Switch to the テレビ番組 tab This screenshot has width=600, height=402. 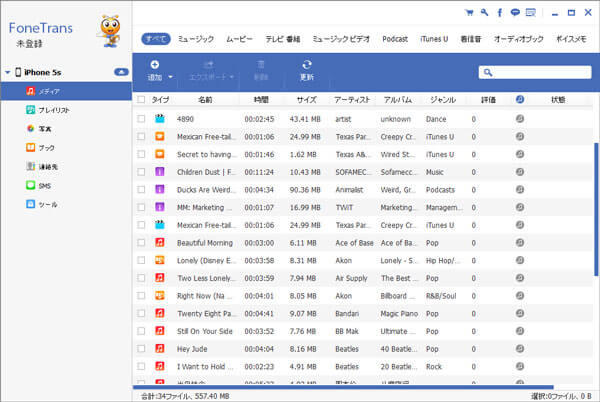pos(283,39)
